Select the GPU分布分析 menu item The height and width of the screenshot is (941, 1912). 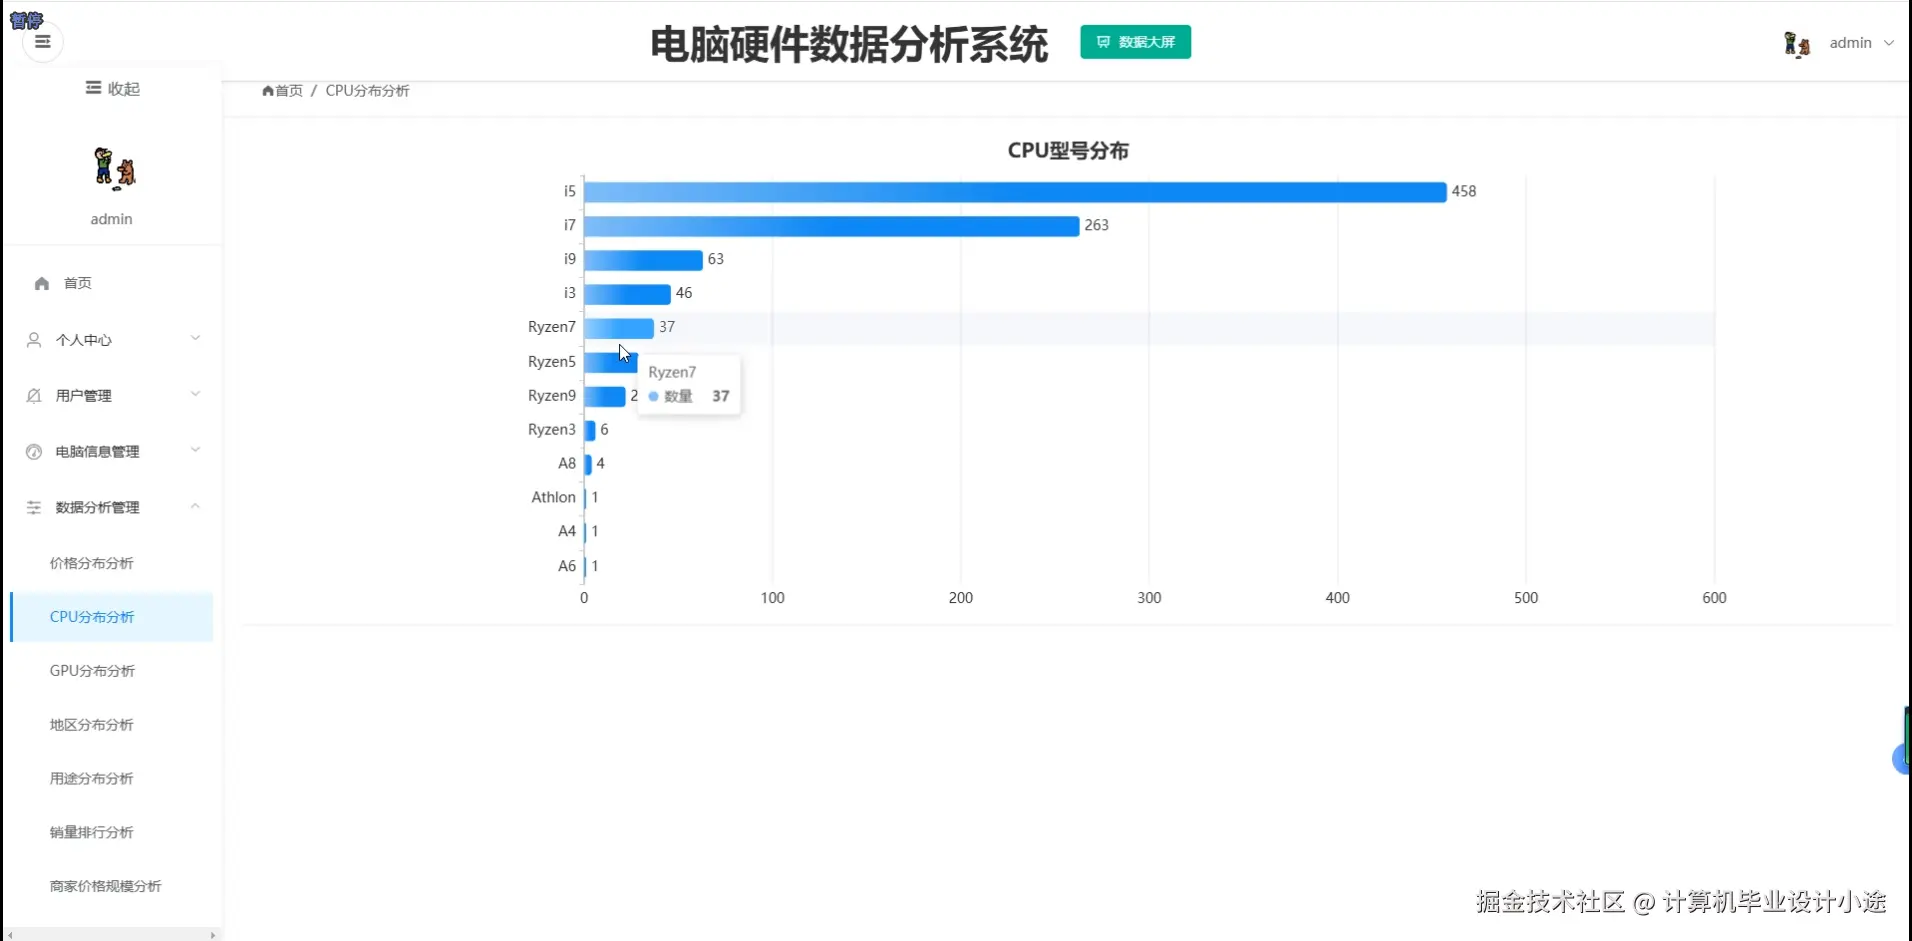click(92, 670)
